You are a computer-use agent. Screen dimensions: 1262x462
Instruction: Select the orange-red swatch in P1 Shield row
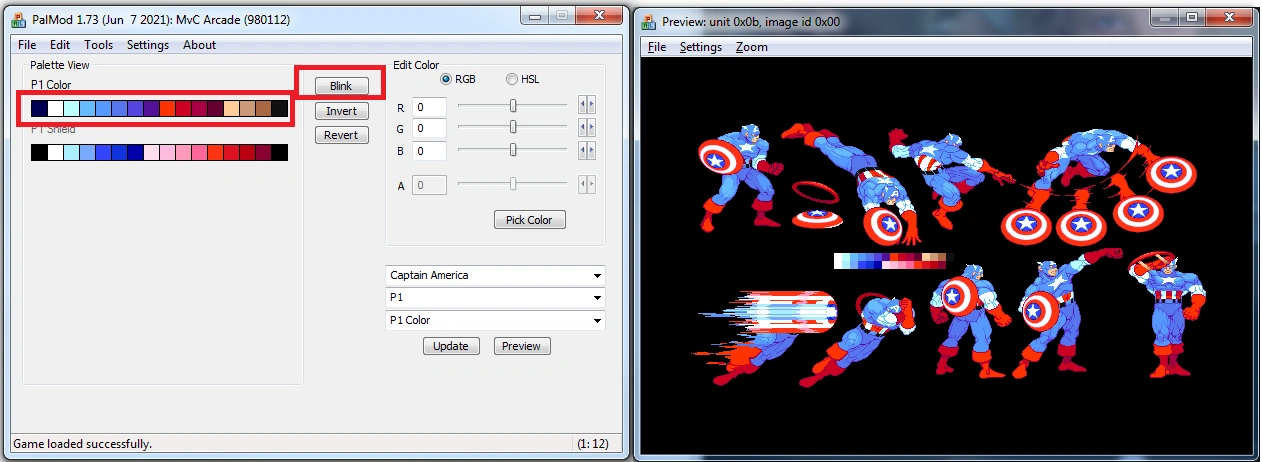[215, 152]
